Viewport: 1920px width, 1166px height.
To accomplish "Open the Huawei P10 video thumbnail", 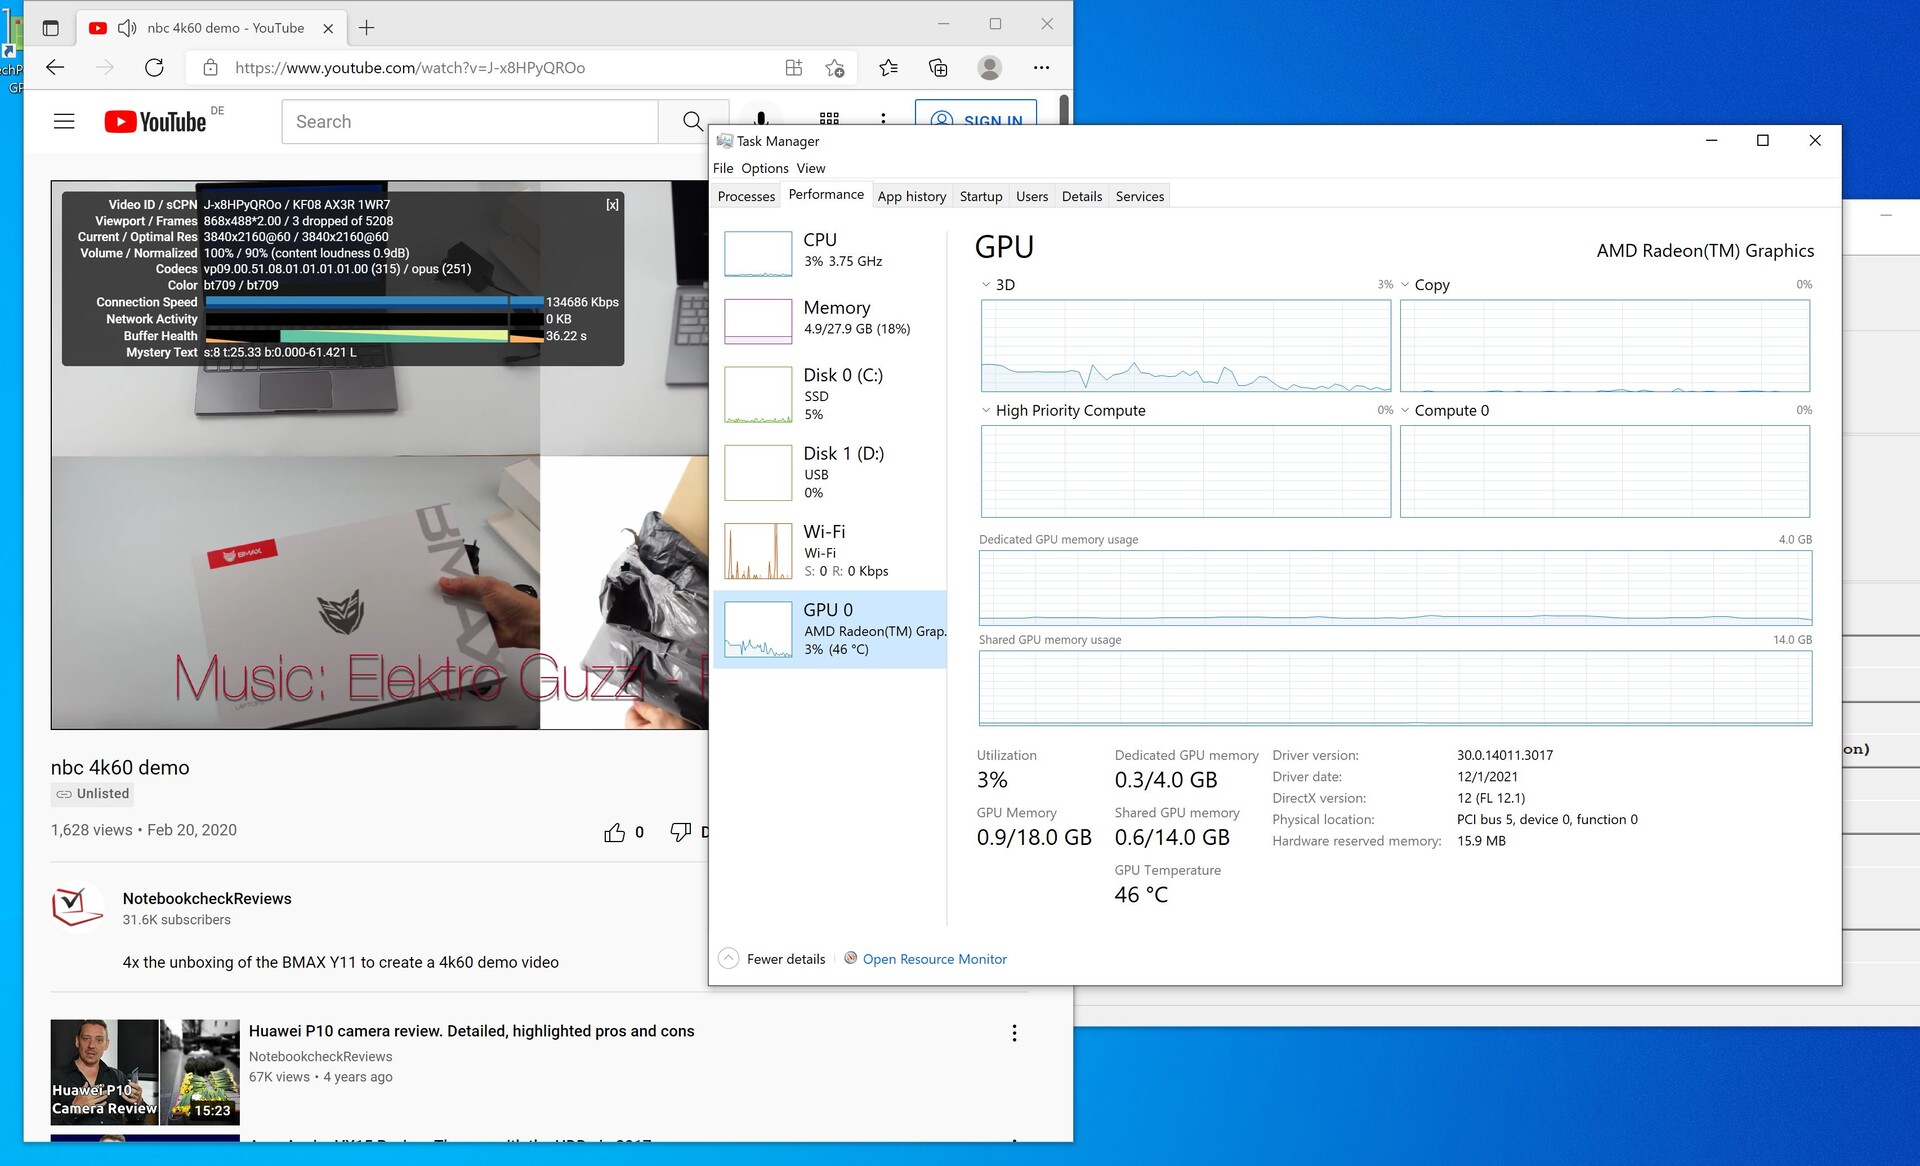I will (145, 1072).
